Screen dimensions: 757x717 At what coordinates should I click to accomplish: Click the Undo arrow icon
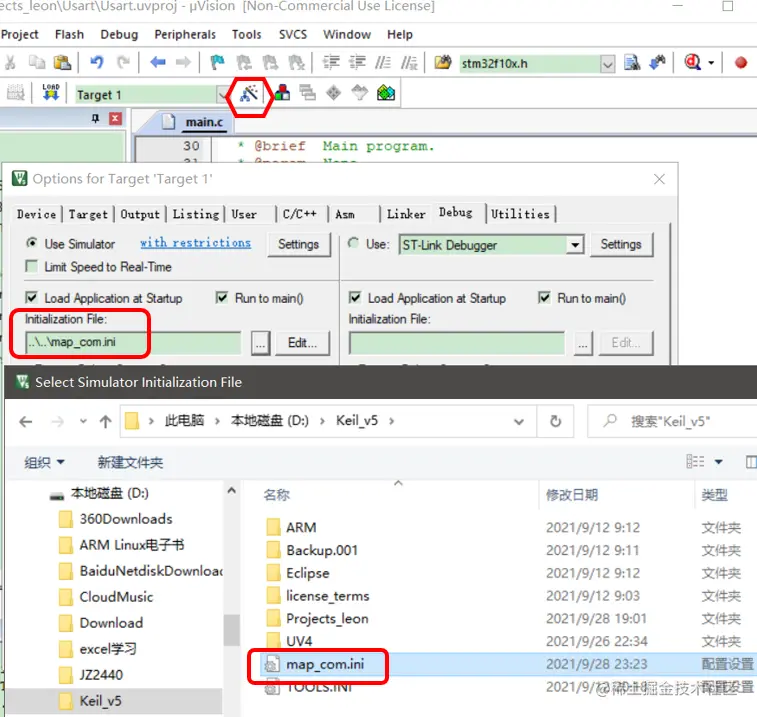(x=97, y=63)
